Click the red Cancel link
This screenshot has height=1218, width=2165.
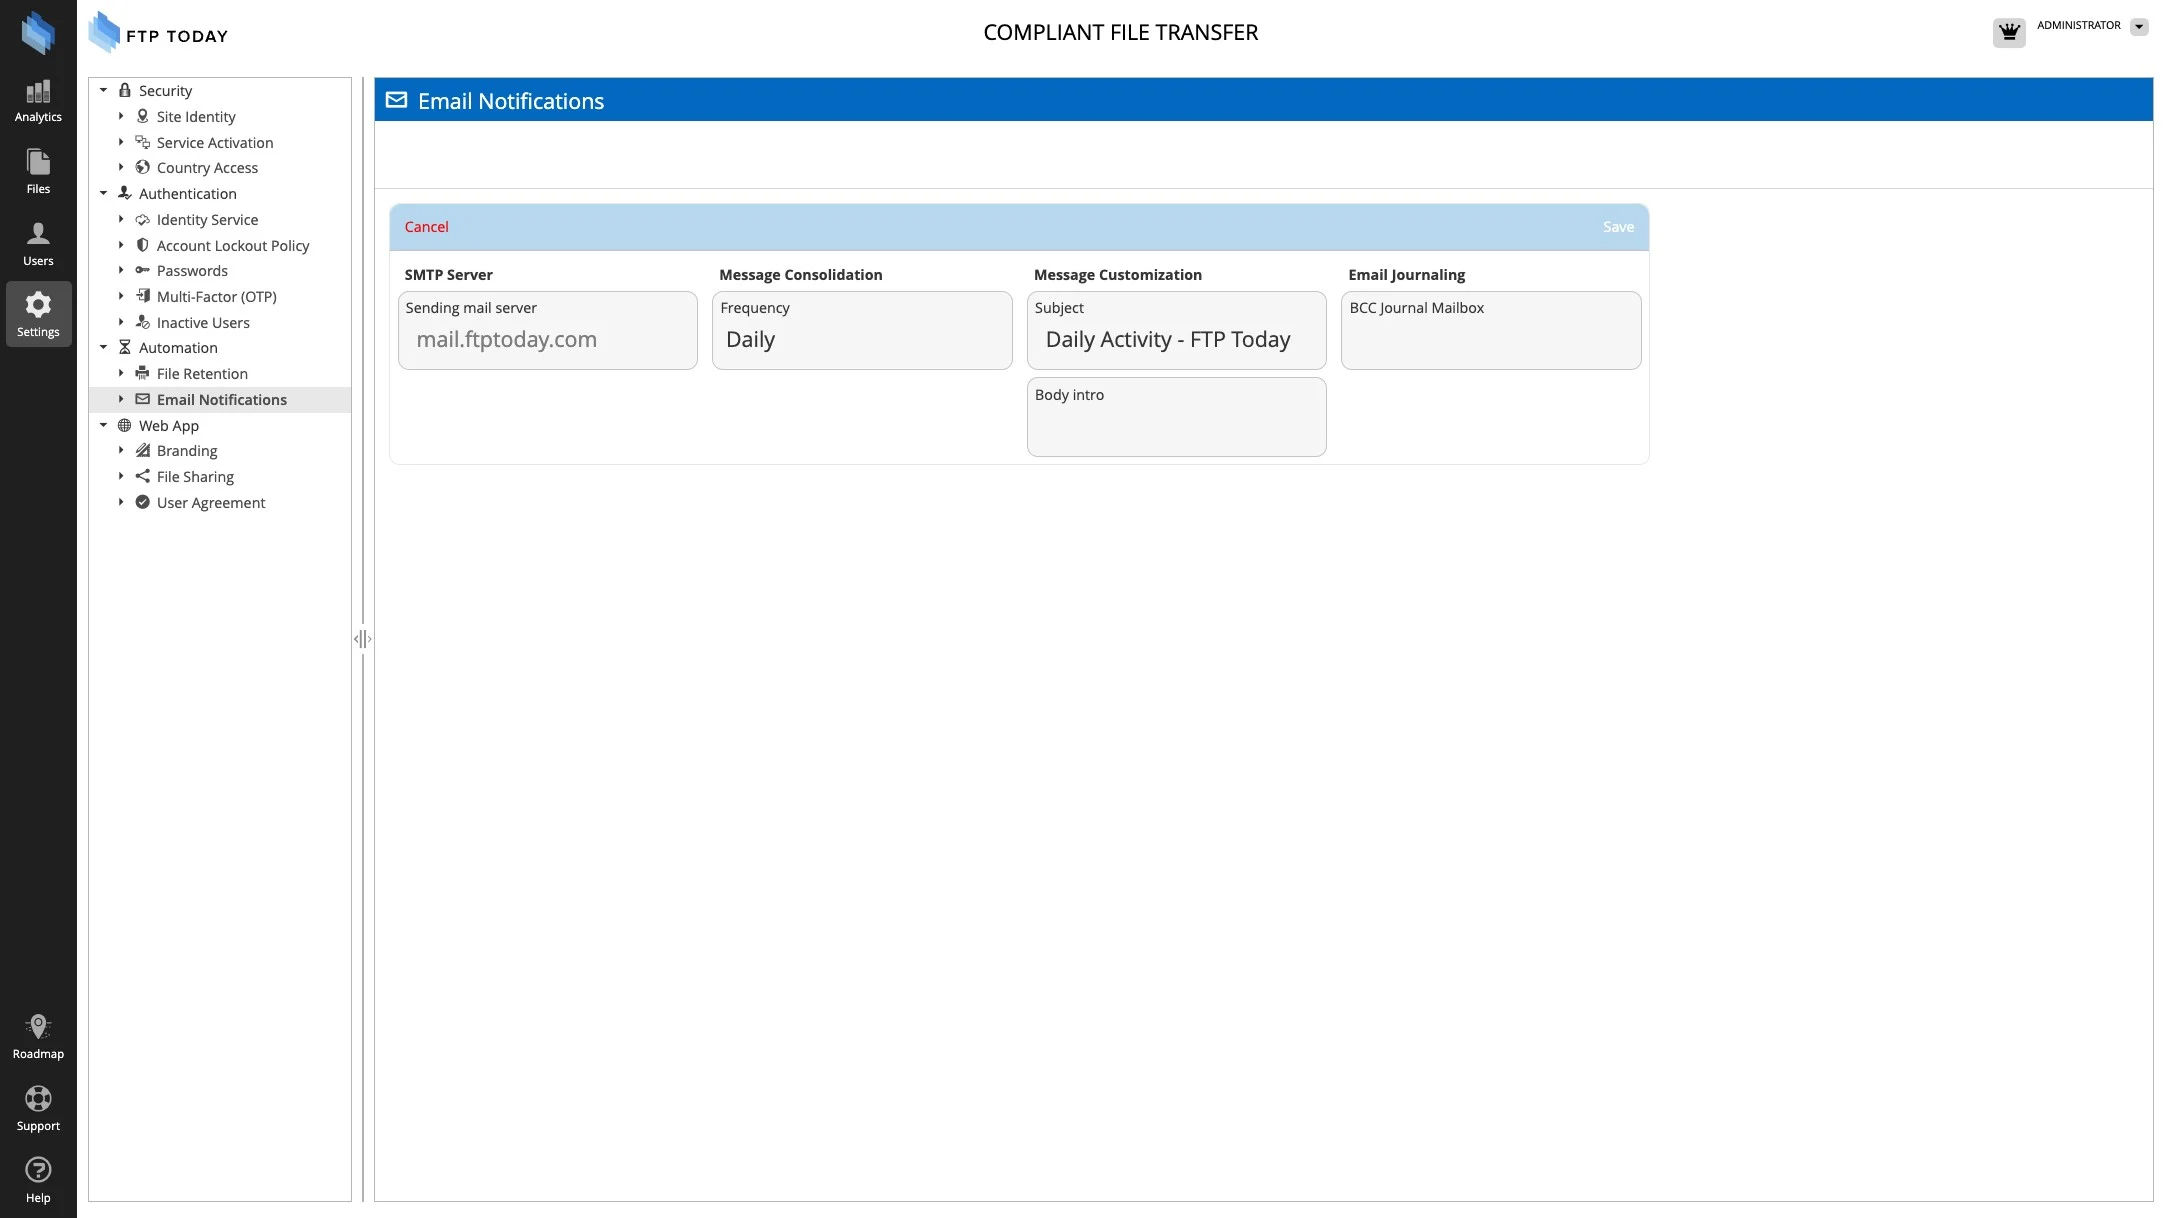[x=426, y=227]
